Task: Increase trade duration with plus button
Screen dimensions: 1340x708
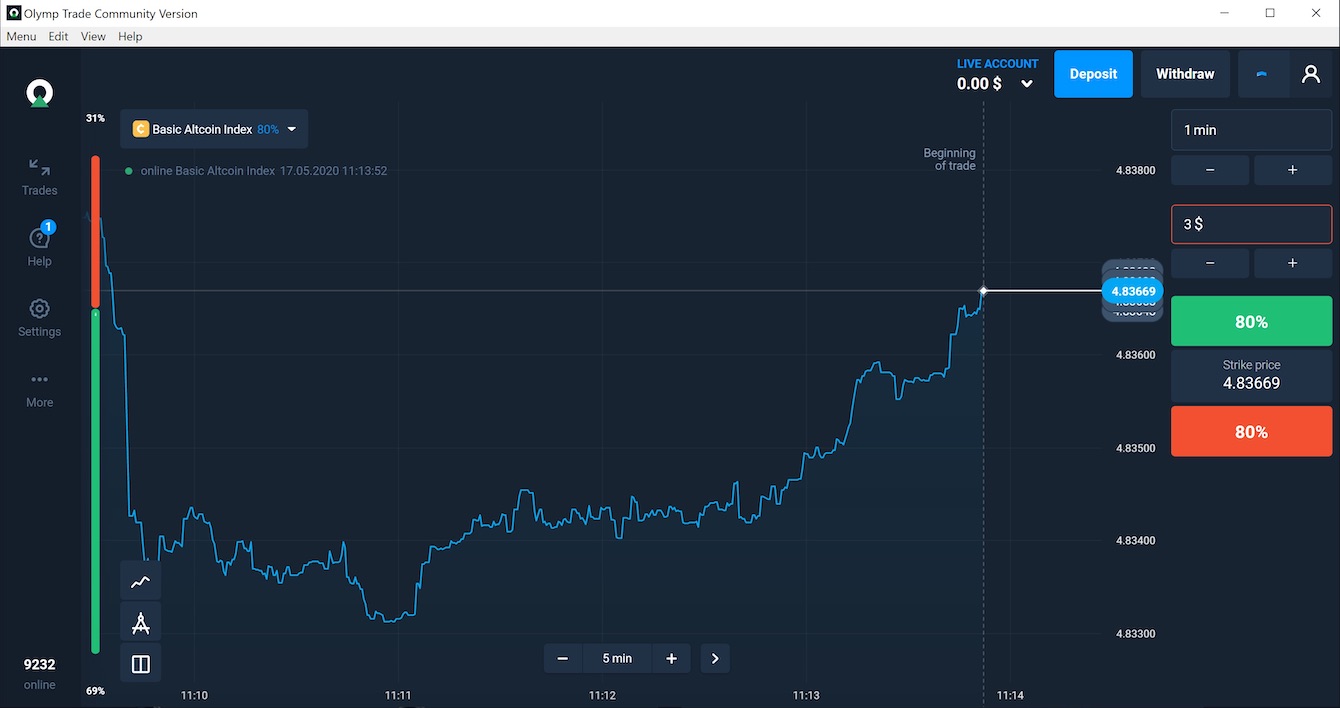Action: pyautogui.click(x=1292, y=170)
